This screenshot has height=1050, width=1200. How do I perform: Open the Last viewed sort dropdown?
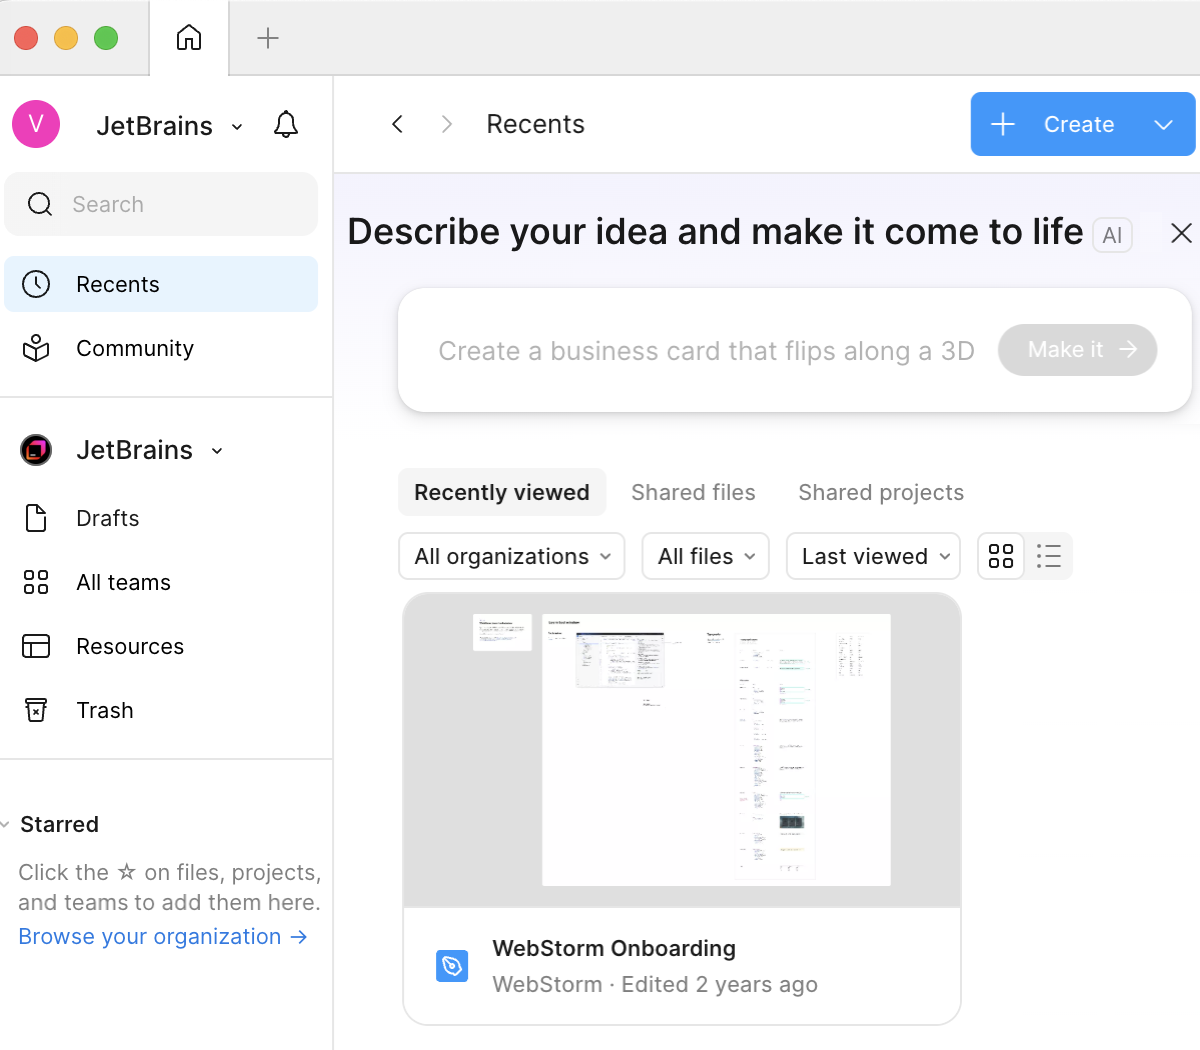(x=874, y=556)
